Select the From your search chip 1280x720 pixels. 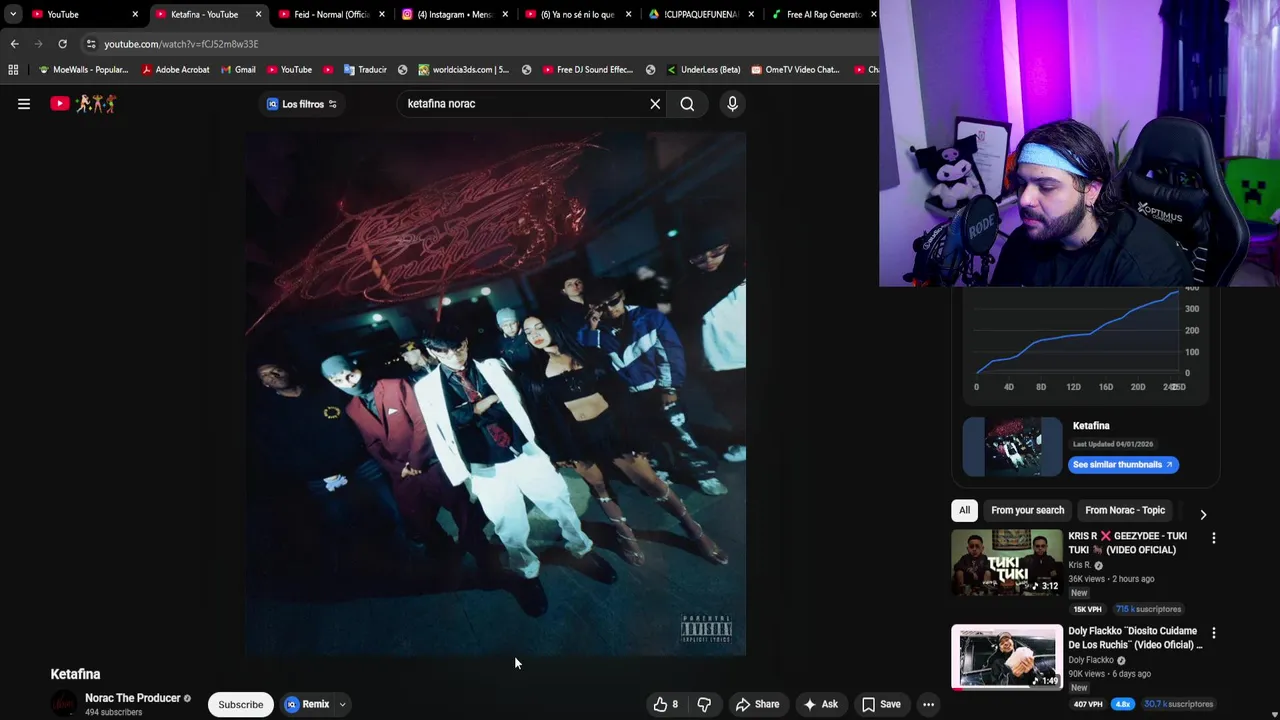pos(1027,510)
